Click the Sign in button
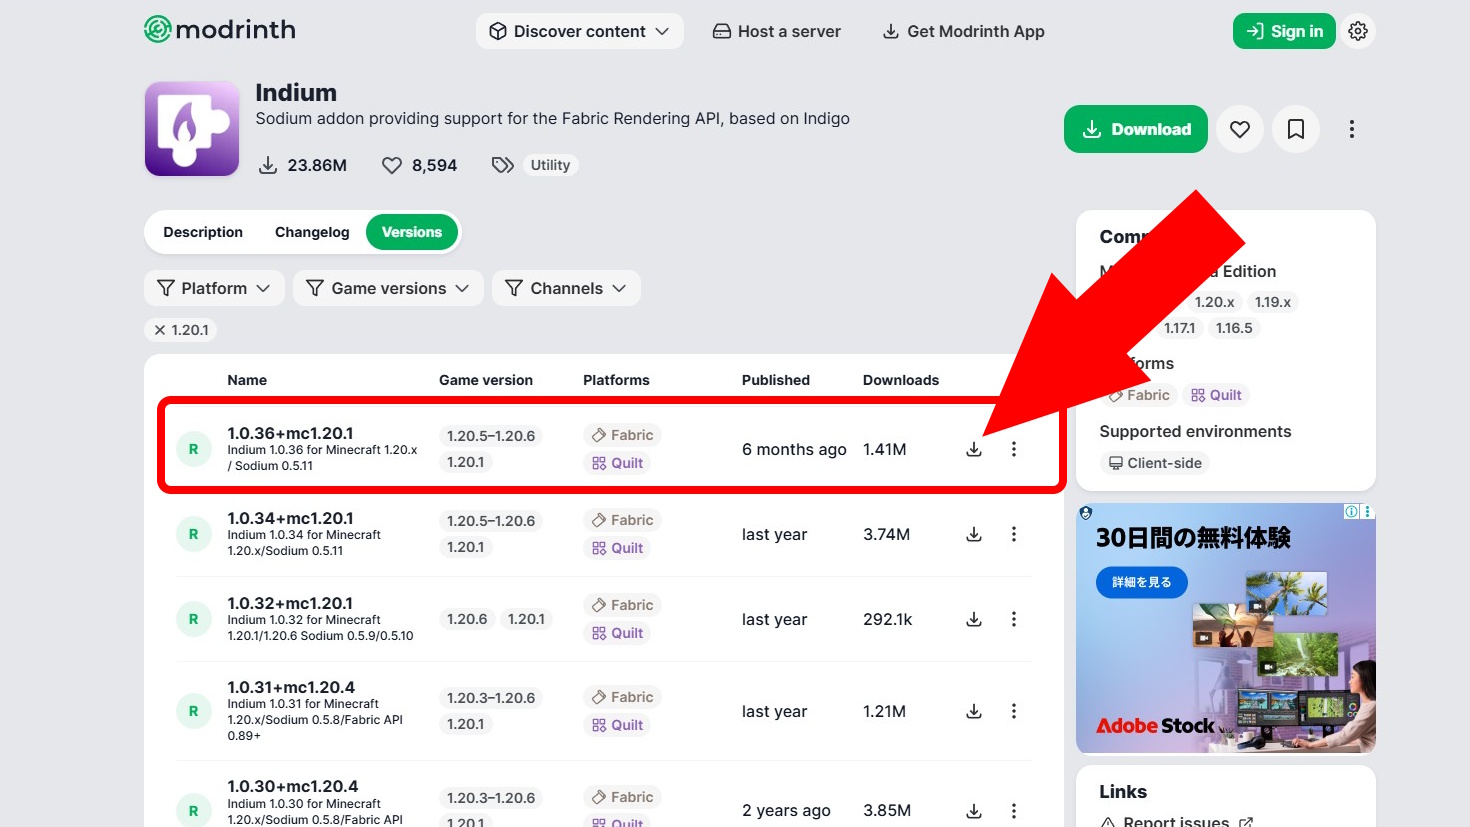 point(1284,31)
